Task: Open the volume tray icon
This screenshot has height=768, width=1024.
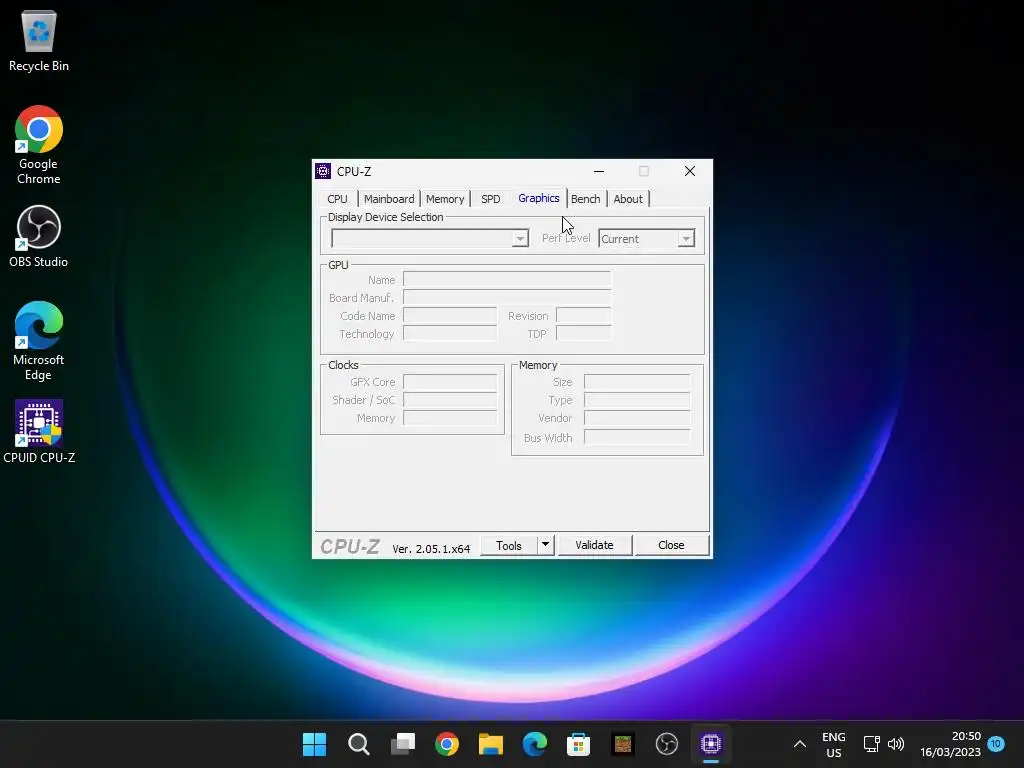Action: pos(896,744)
